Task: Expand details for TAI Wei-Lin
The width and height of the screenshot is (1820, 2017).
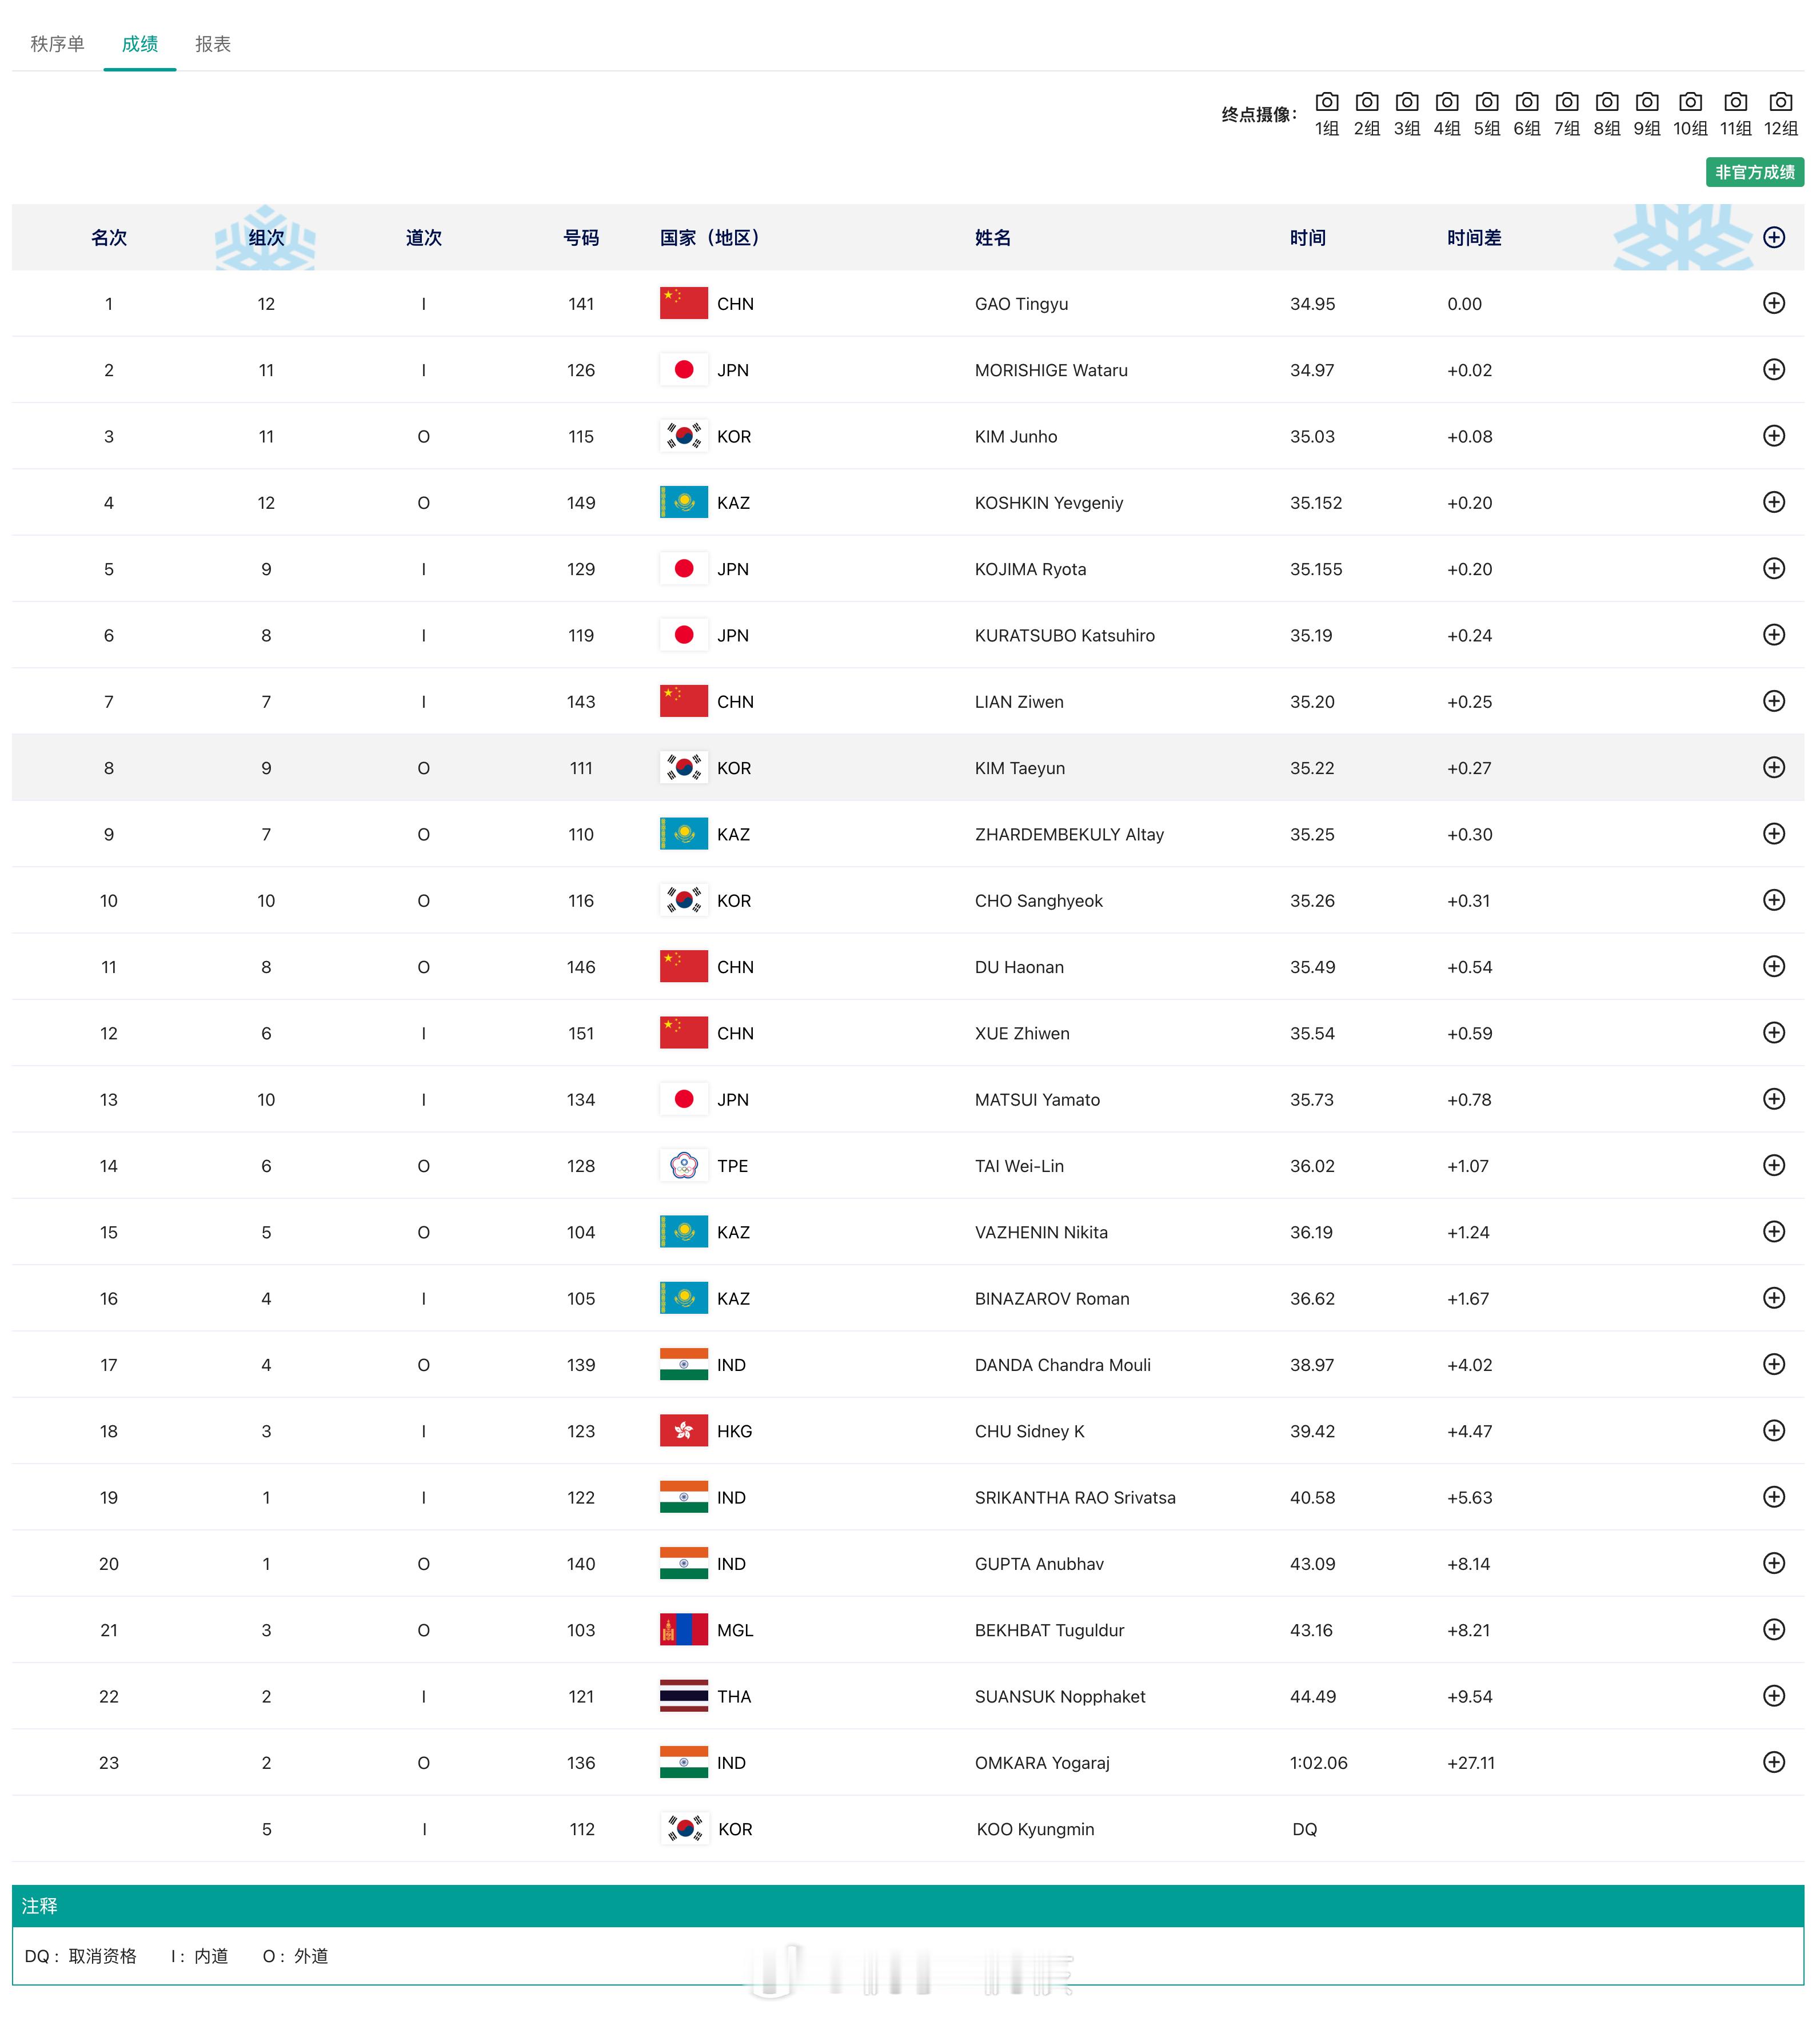Action: coord(1773,1165)
